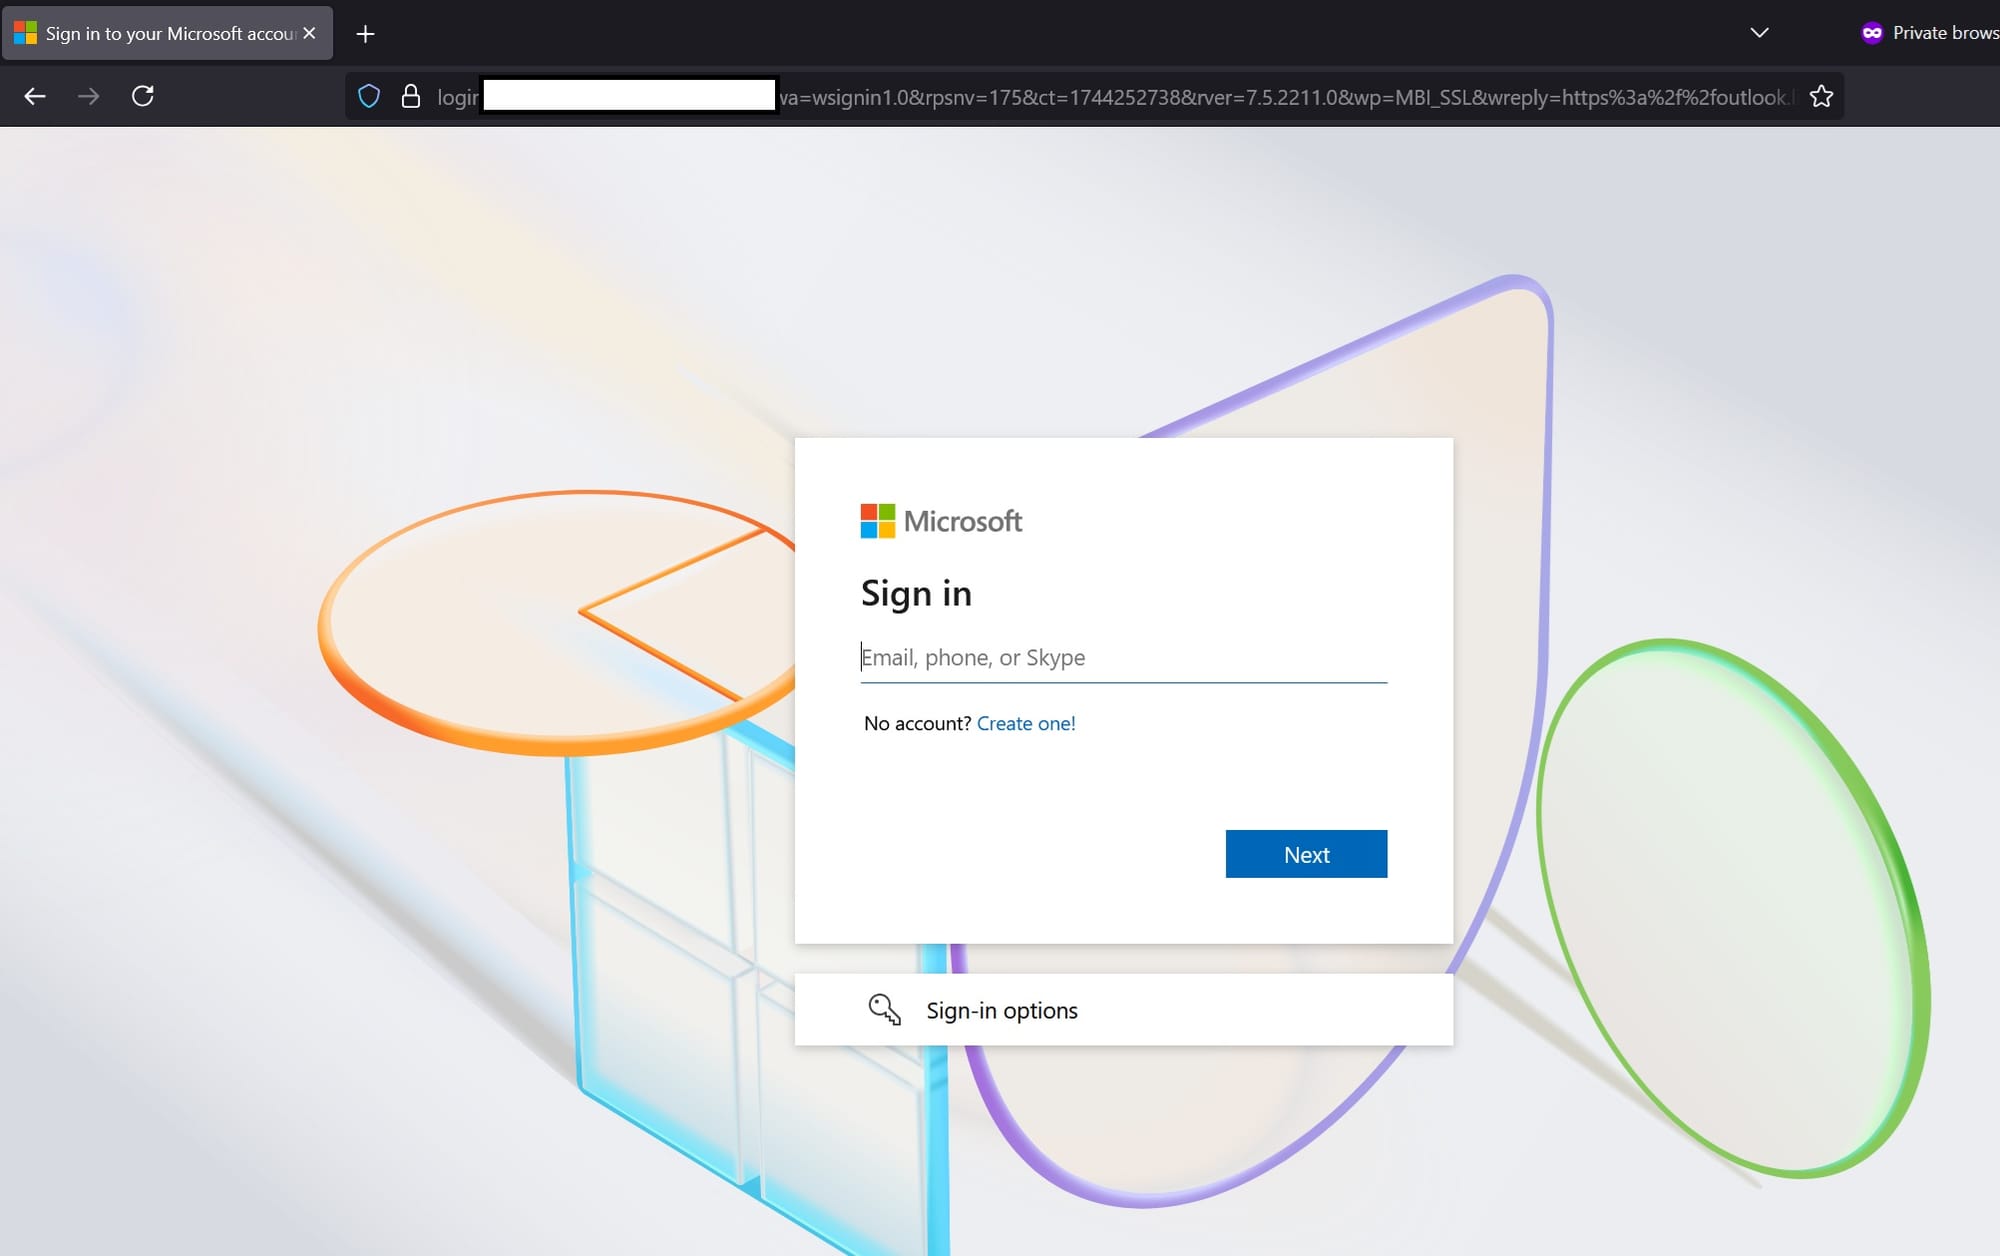Click the forward navigation arrow
This screenshot has width=2000, height=1256.
coord(89,96)
